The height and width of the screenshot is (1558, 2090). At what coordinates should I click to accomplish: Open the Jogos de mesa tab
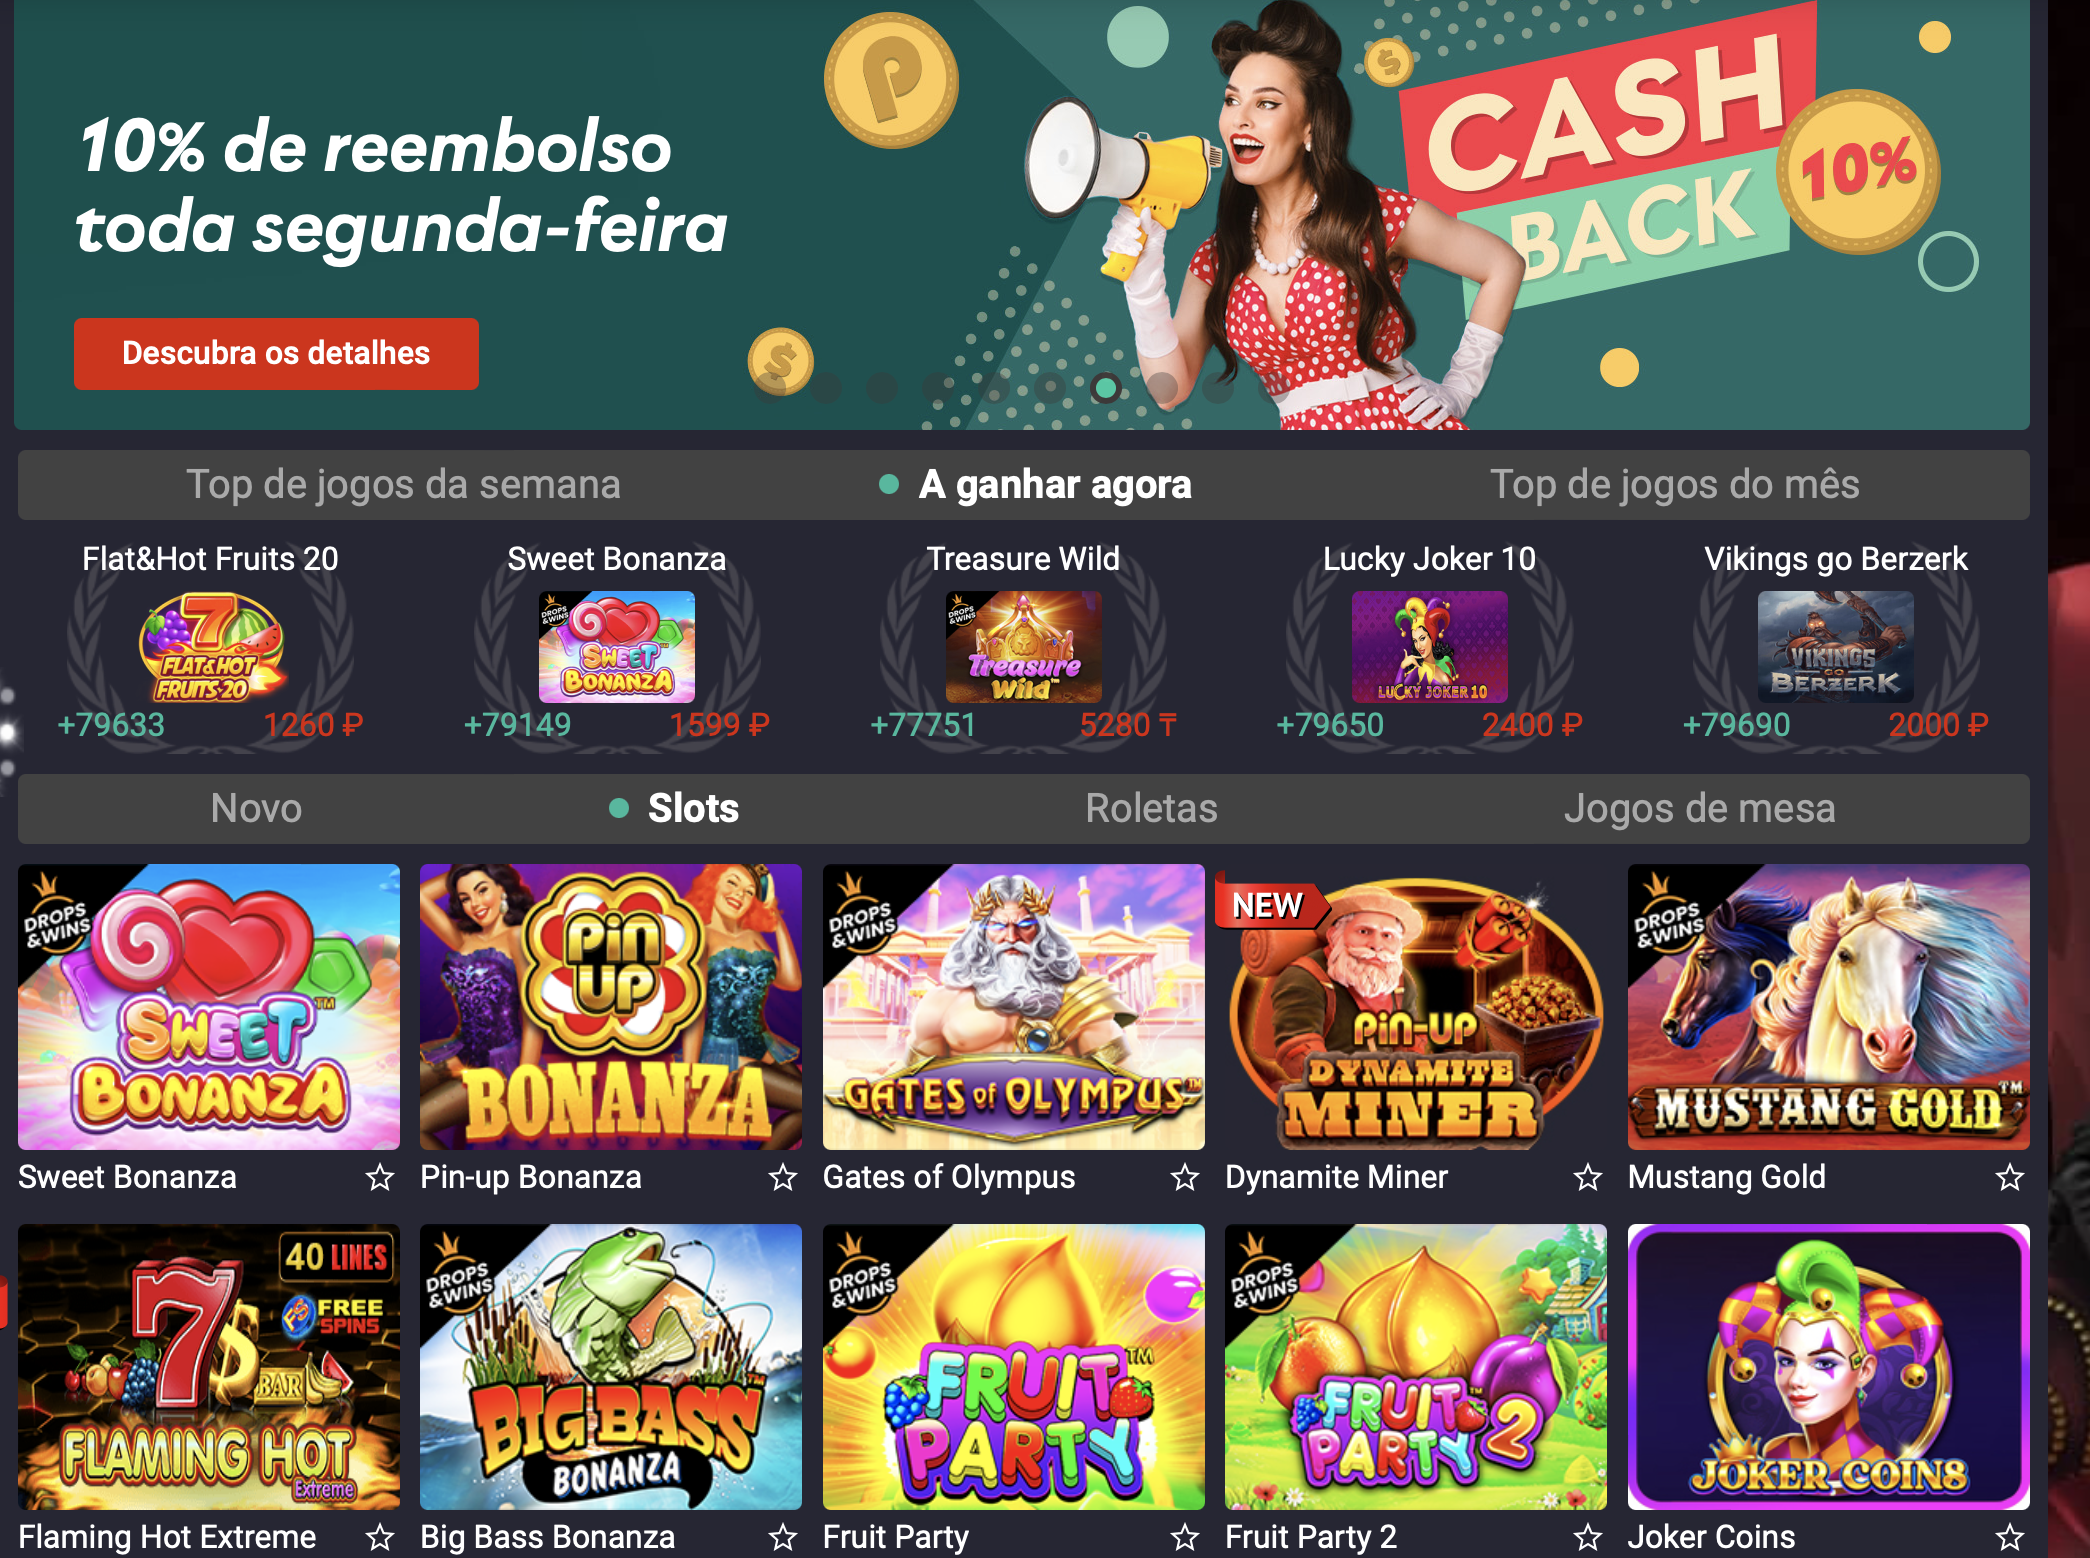click(1700, 808)
